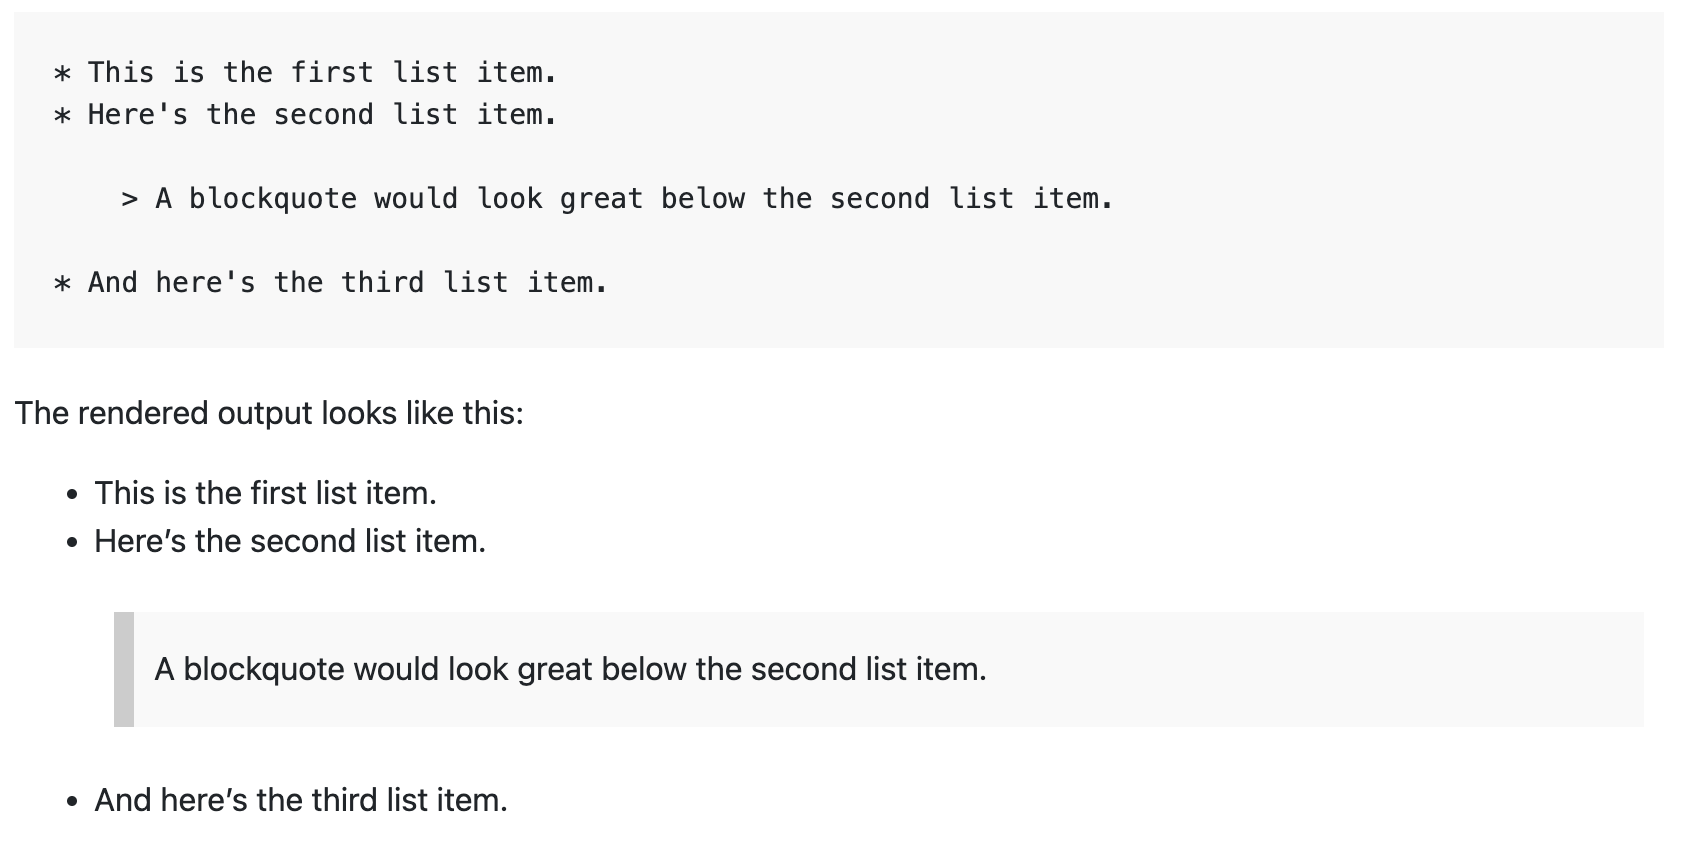1684x854 pixels.
Task: Click rendered bullet 'Here's the second list item.'
Action: coord(290,541)
